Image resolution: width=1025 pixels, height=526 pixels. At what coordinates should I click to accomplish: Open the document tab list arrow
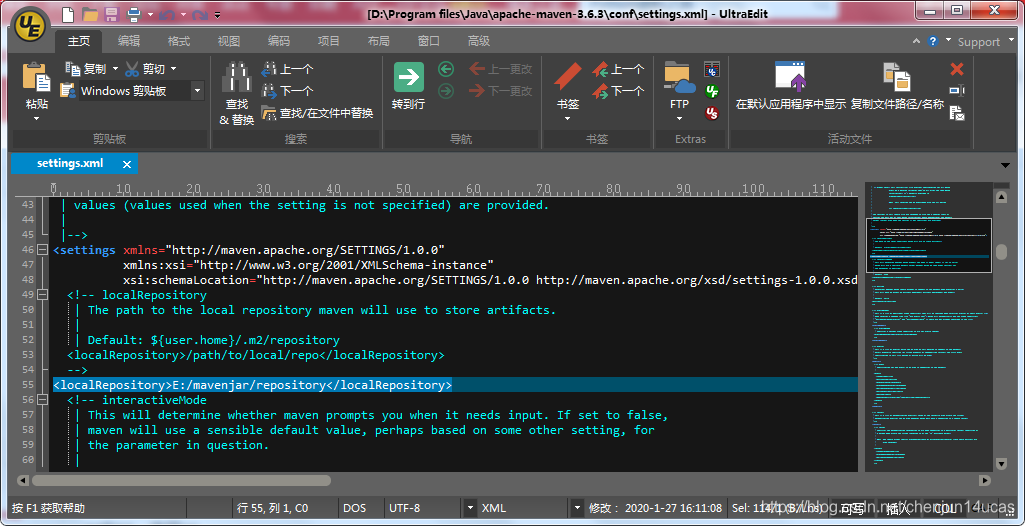[x=1005, y=165]
